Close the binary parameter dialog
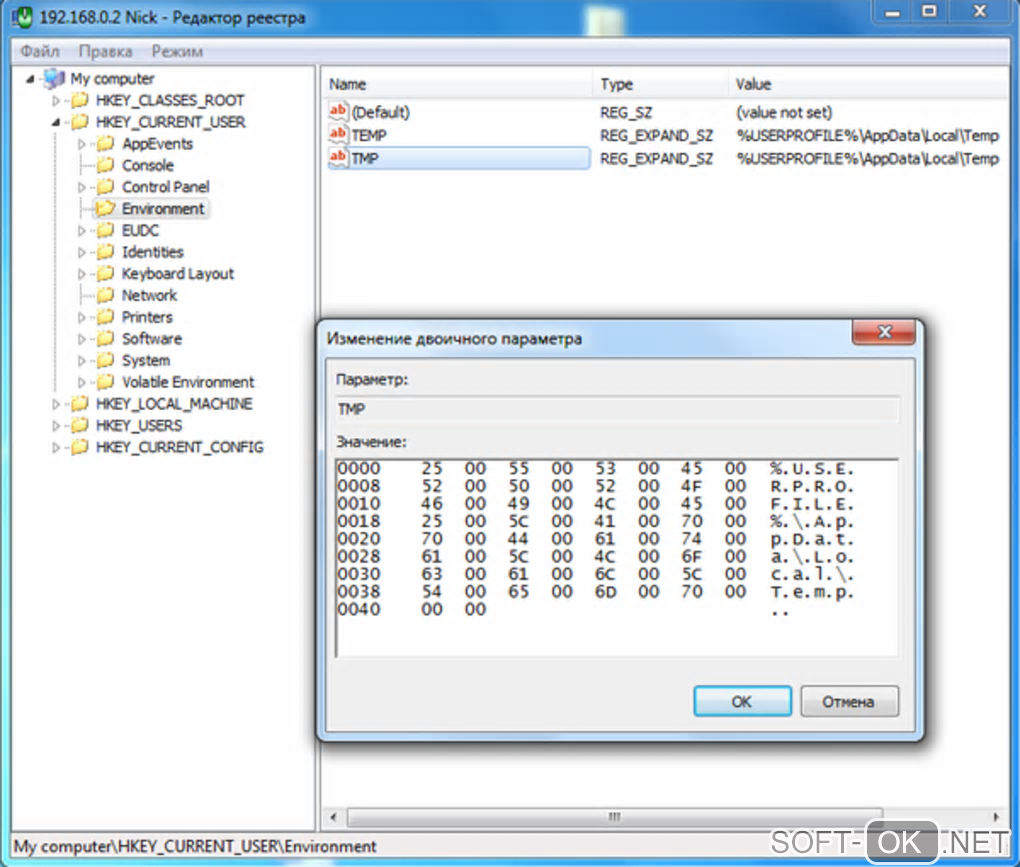1020x867 pixels. point(884,332)
